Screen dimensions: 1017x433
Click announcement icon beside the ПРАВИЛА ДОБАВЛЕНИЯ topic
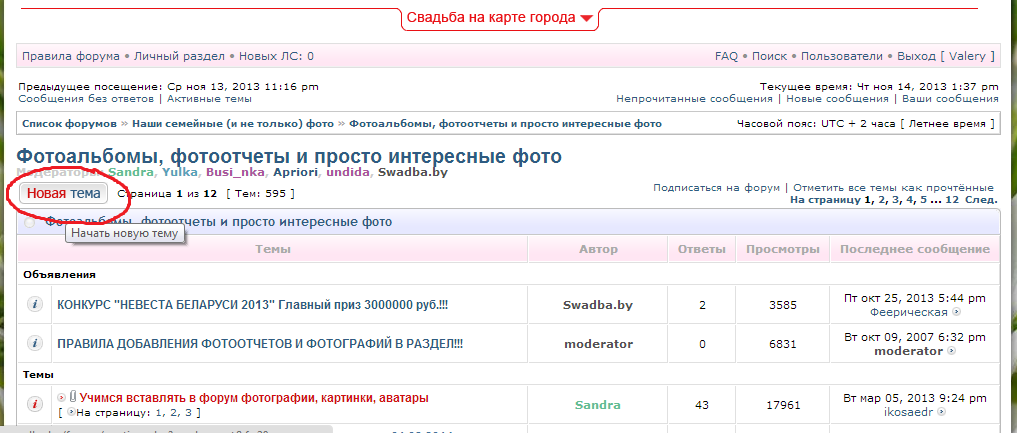point(34,344)
